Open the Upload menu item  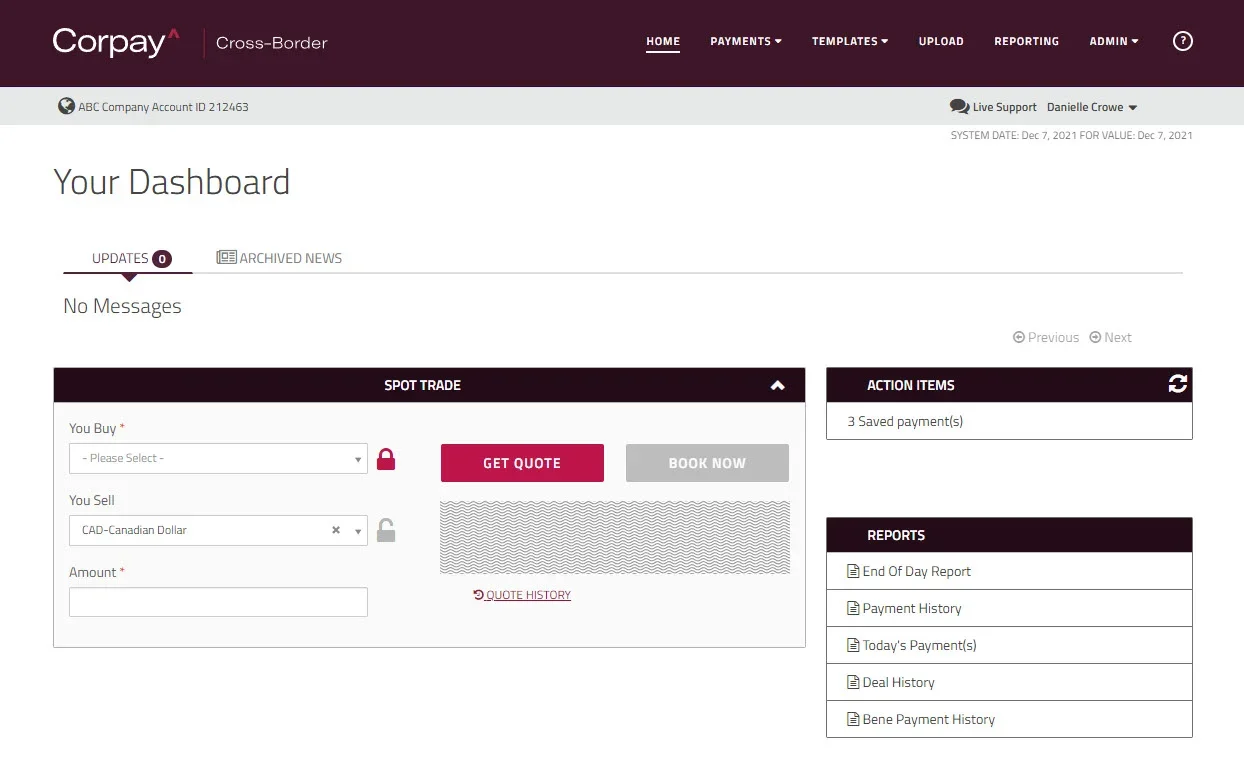941,41
